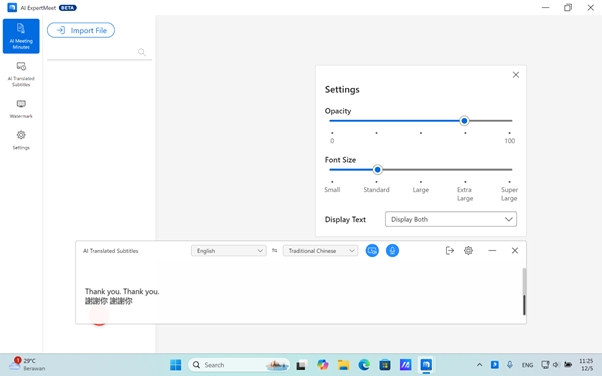
Task: Click the Import File button
Action: point(81,30)
